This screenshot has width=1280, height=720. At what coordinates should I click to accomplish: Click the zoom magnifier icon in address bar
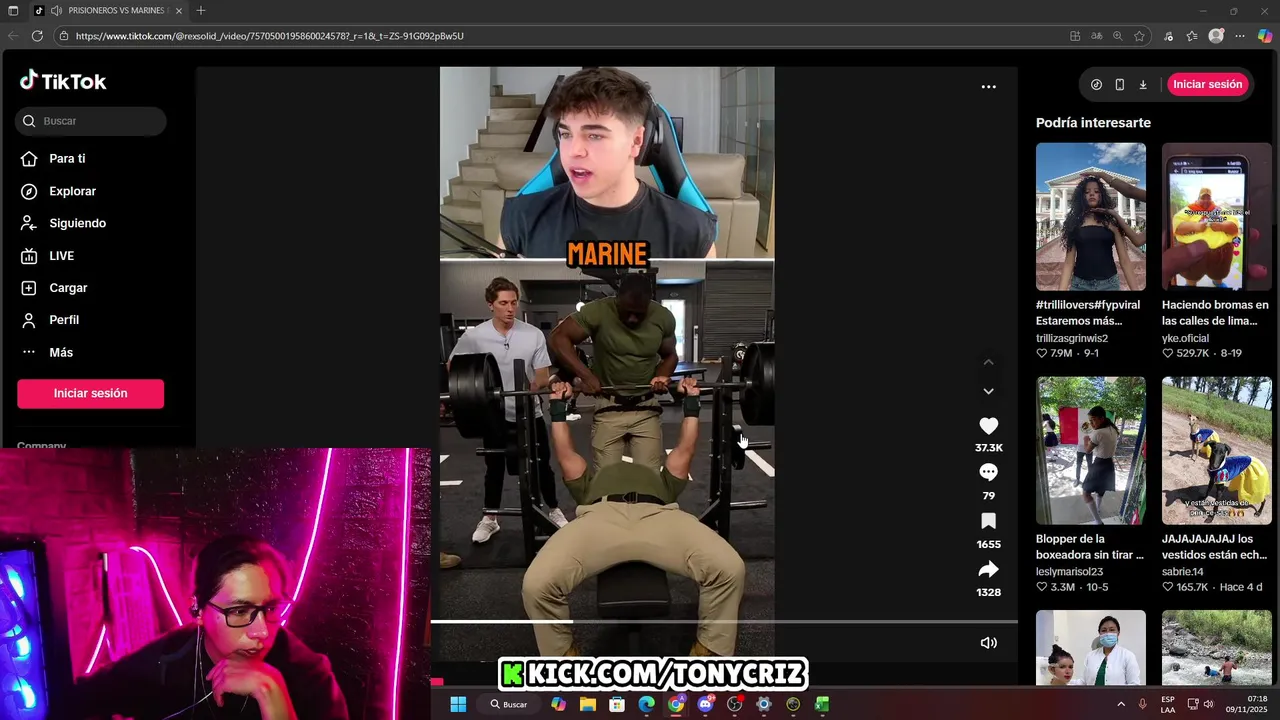[1118, 36]
